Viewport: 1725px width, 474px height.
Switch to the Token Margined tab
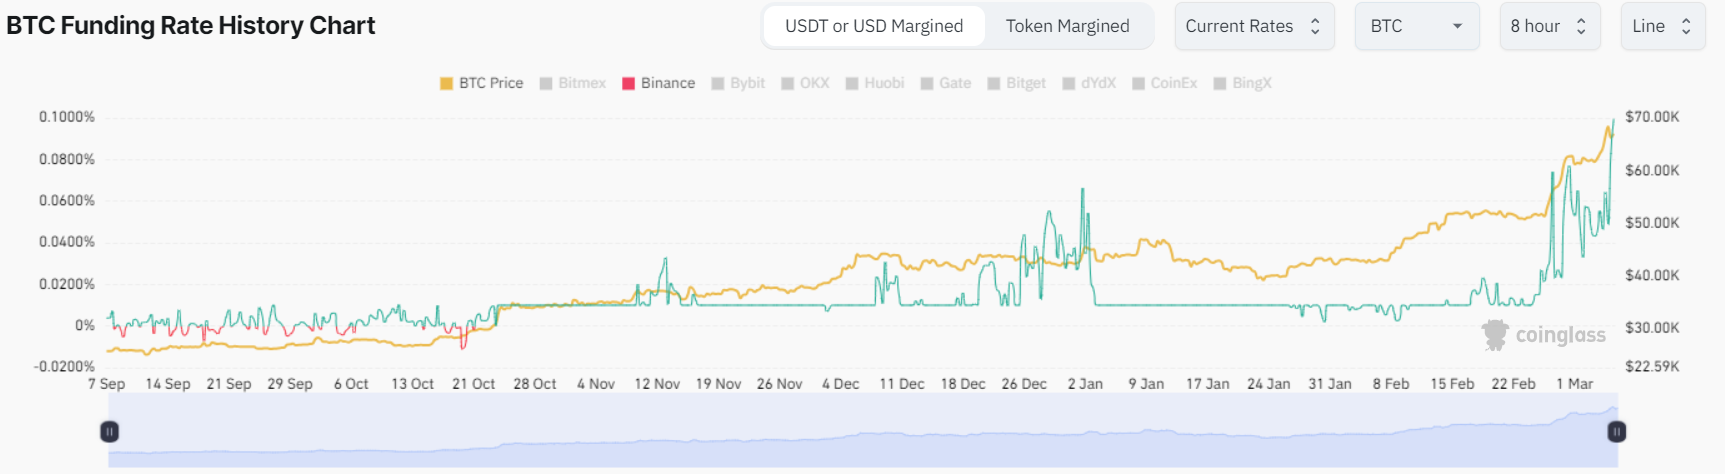(1067, 26)
